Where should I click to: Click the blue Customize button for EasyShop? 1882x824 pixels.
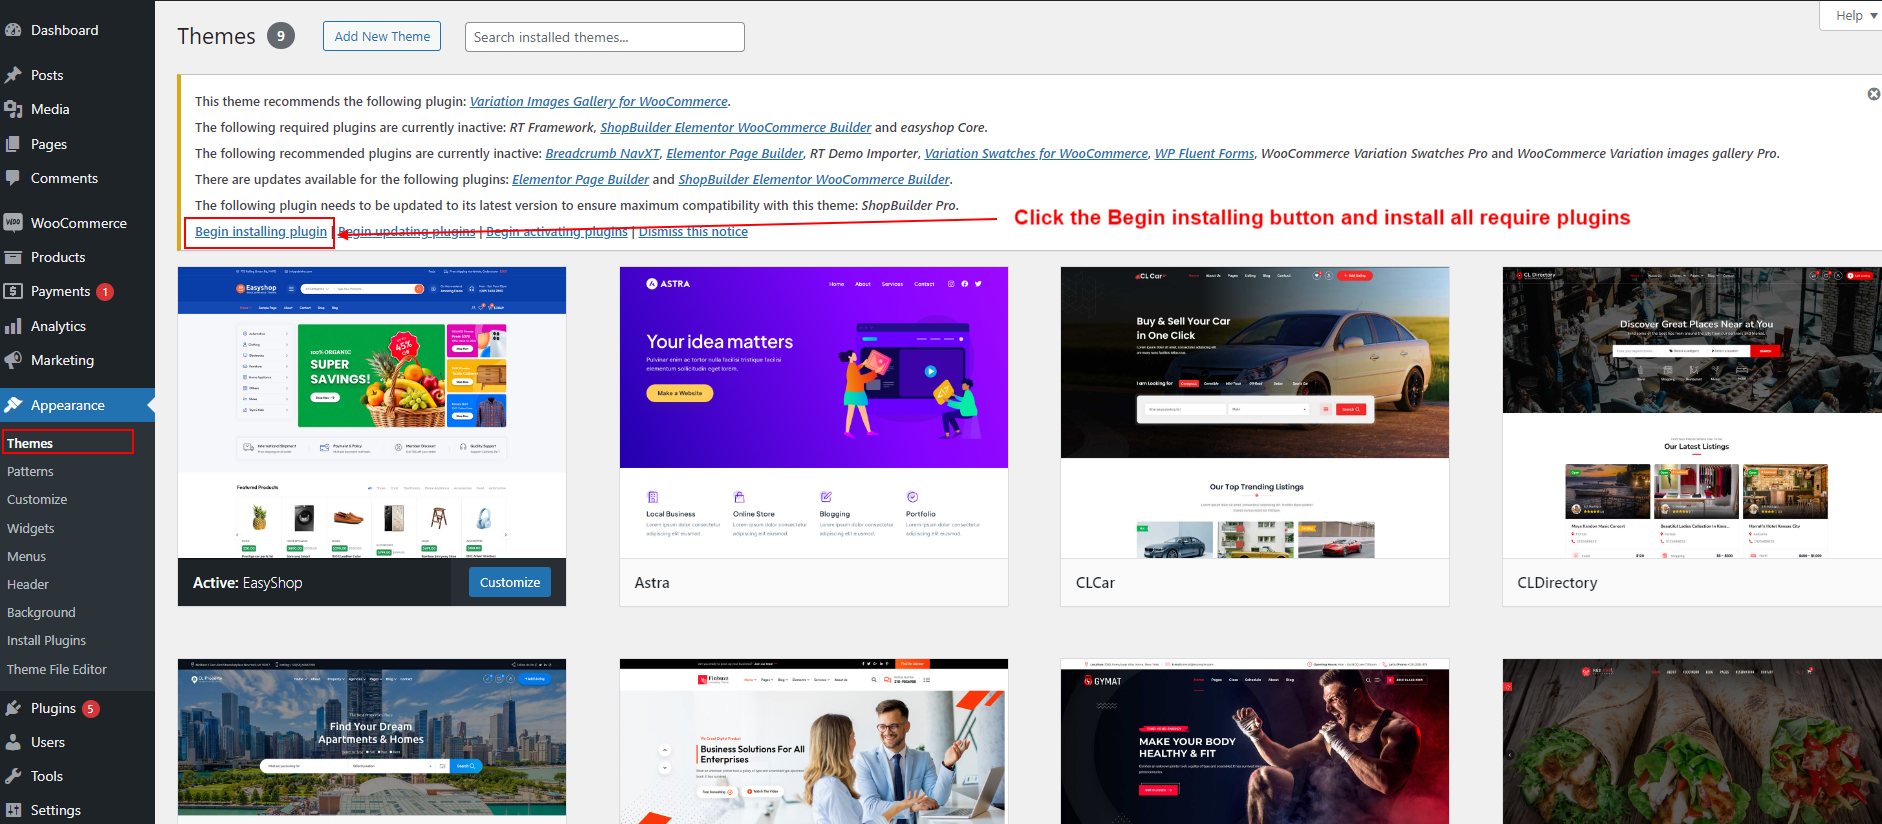click(510, 582)
